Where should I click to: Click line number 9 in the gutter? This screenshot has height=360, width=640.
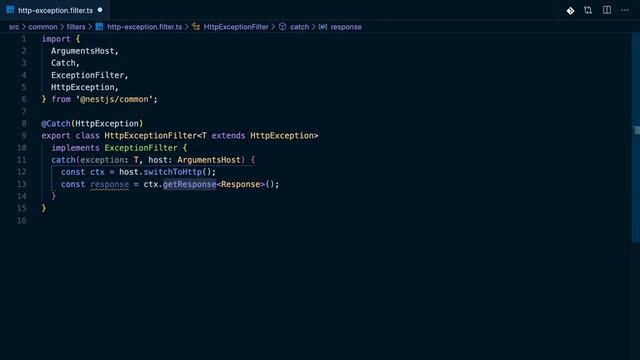[24, 136]
